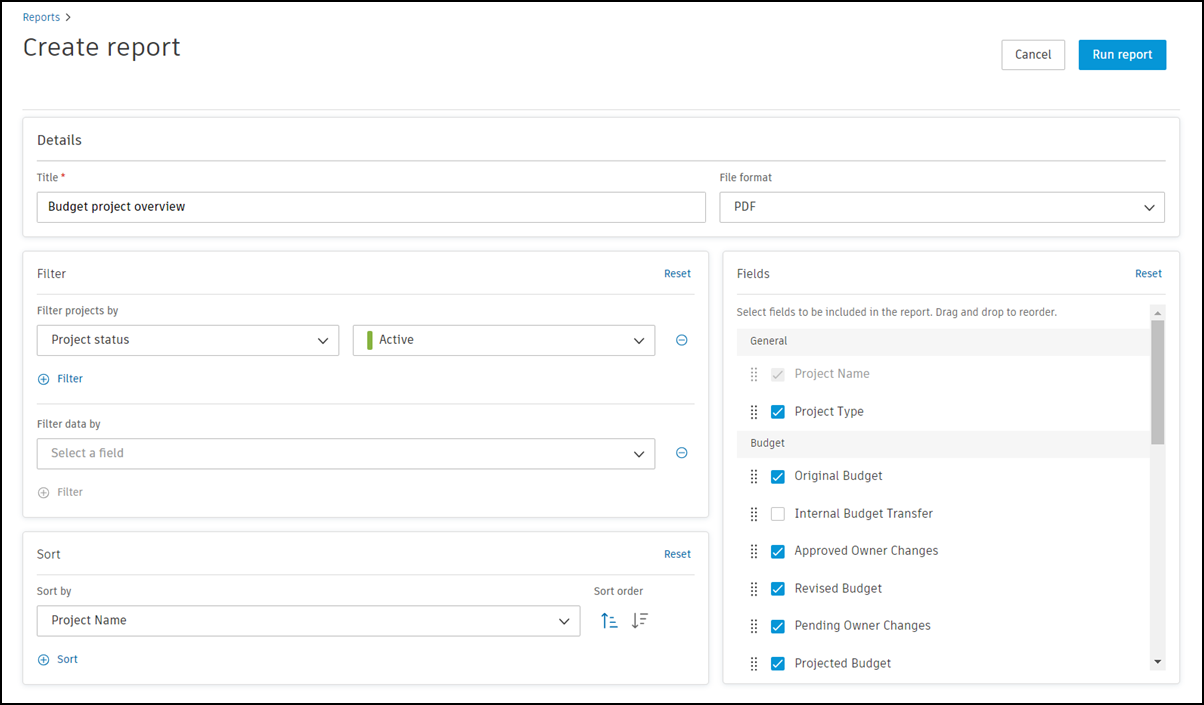Uncheck Approved Owner Changes field
This screenshot has height=705, width=1204.
point(778,551)
